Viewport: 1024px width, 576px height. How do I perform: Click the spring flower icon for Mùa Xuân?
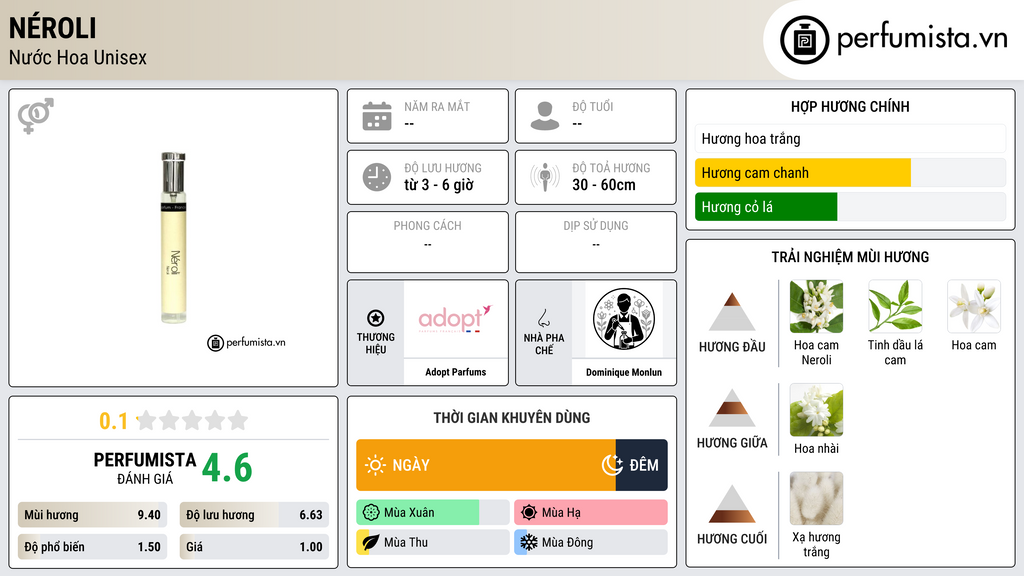click(x=371, y=513)
